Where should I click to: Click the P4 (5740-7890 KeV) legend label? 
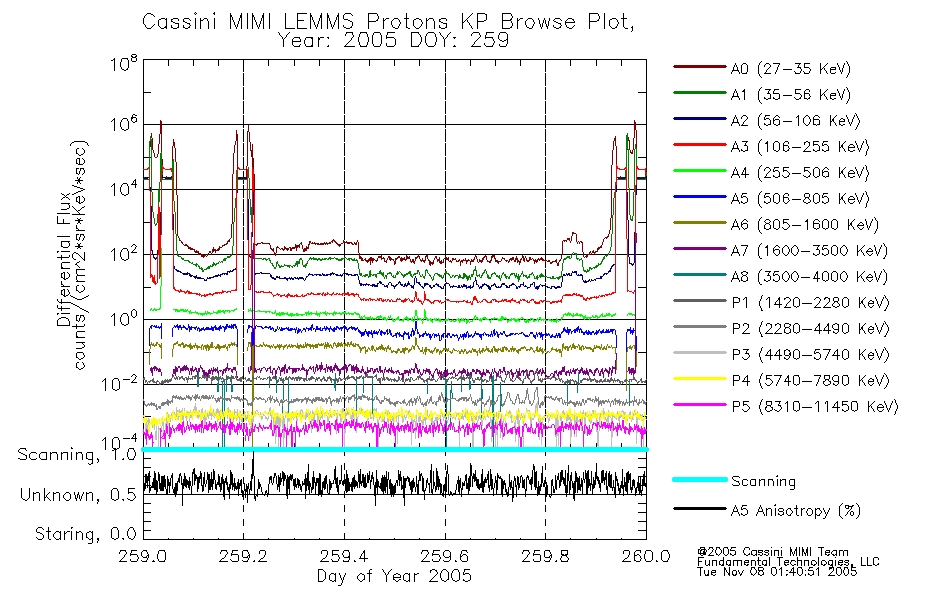(x=810, y=381)
